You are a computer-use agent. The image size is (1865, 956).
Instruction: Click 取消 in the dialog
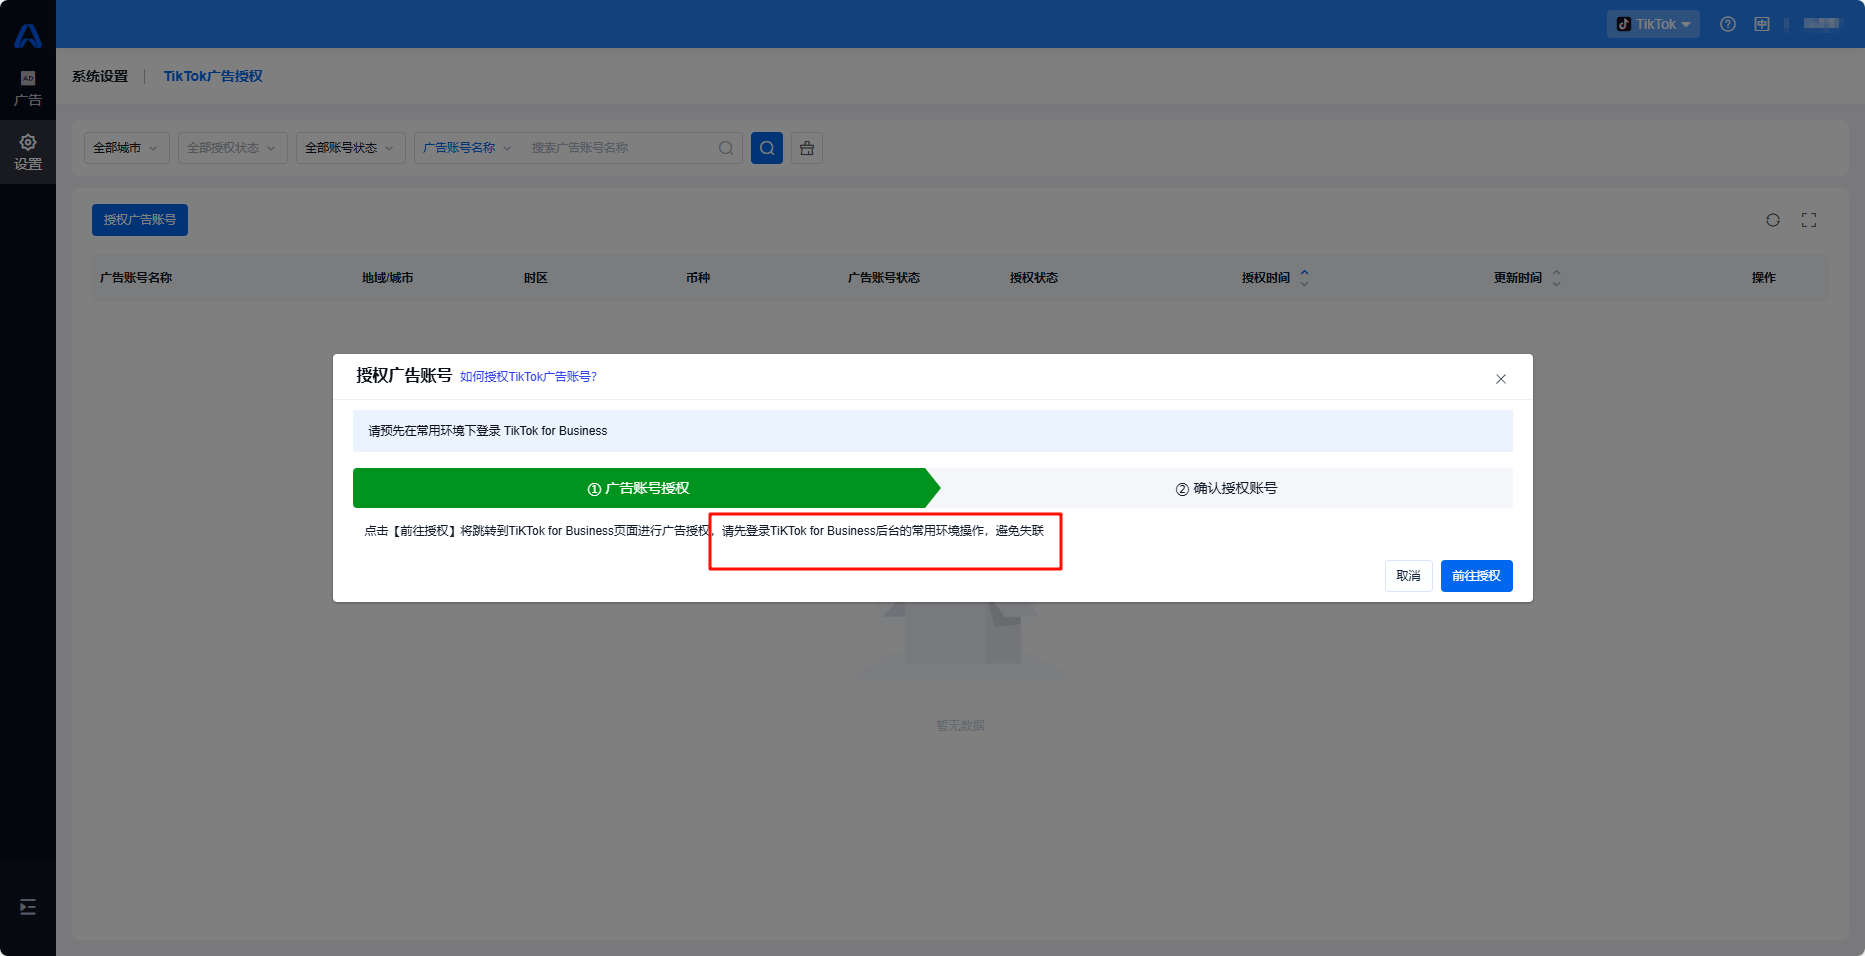pos(1409,576)
